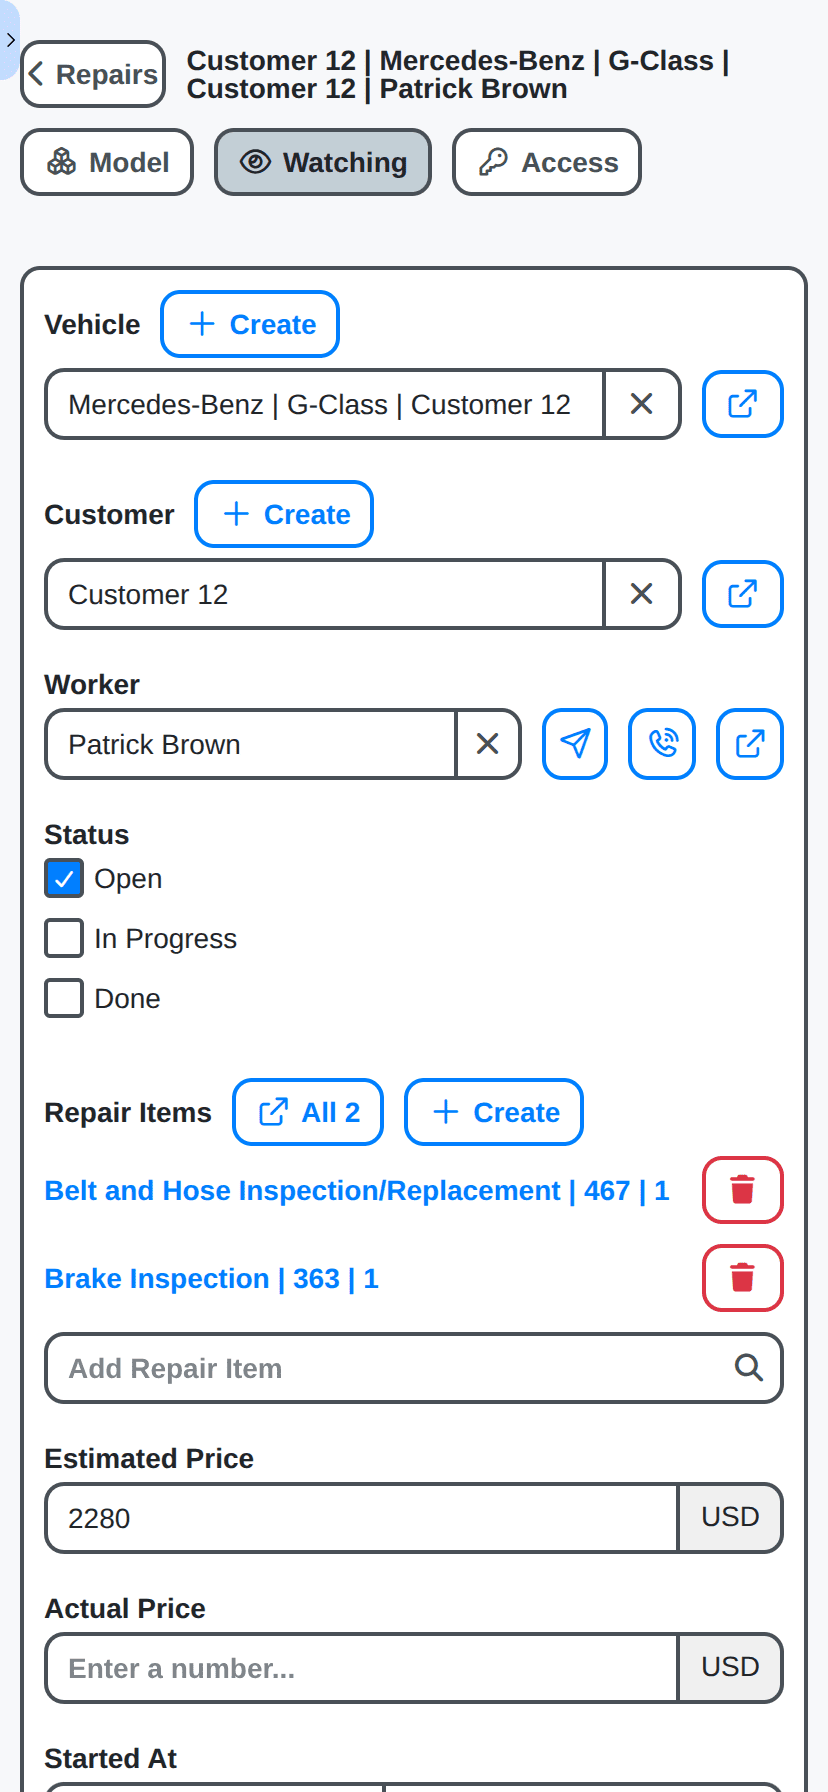
Task: Check the In Progress status checkbox
Action: point(64,938)
